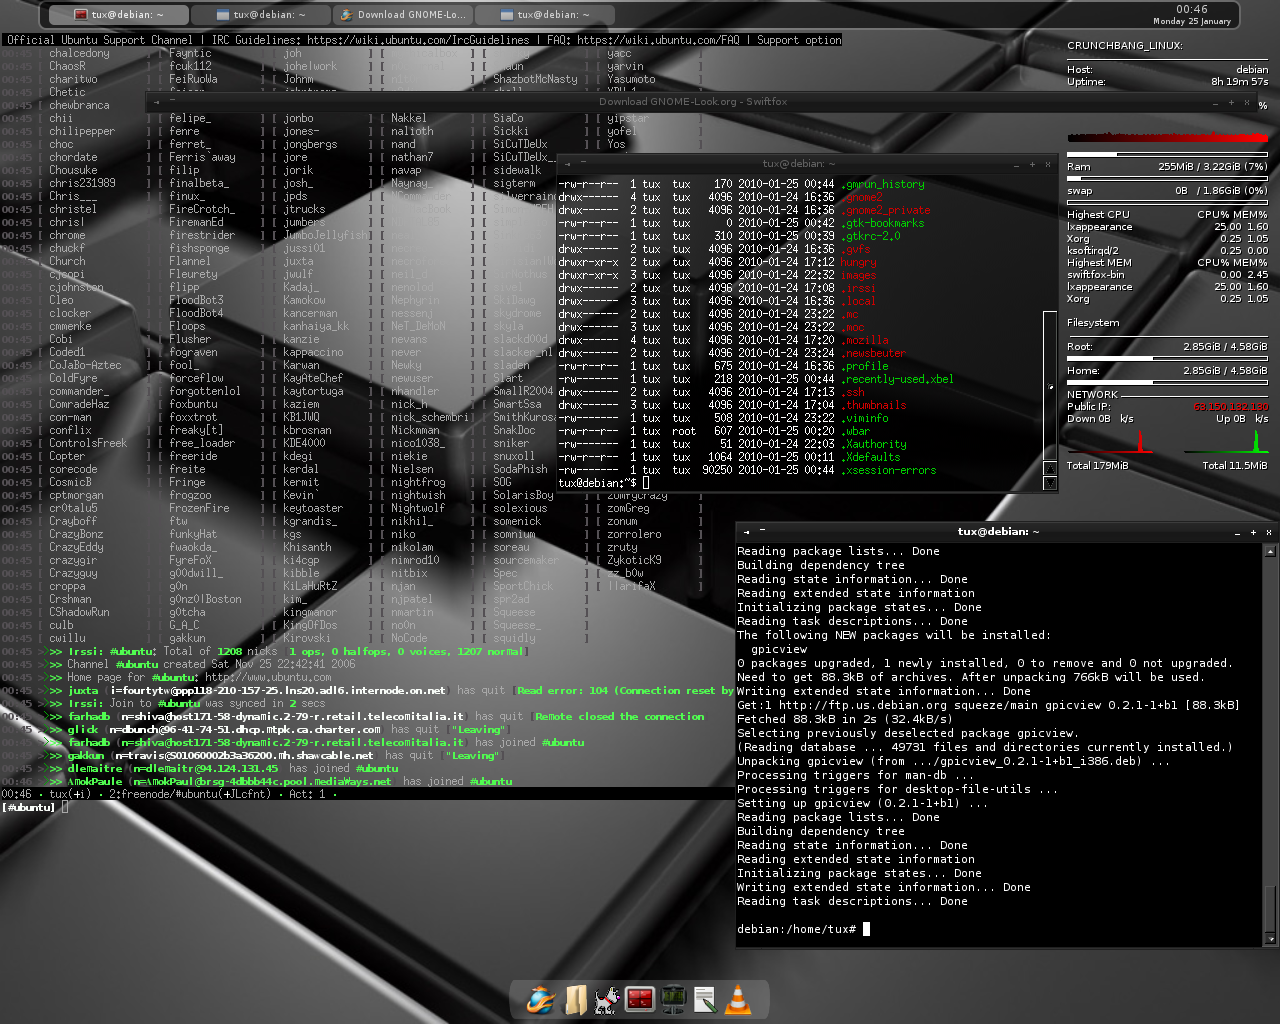
Task: Click the debian:/home/tux# prompt in bottom terminal
Action: pyautogui.click(x=797, y=929)
